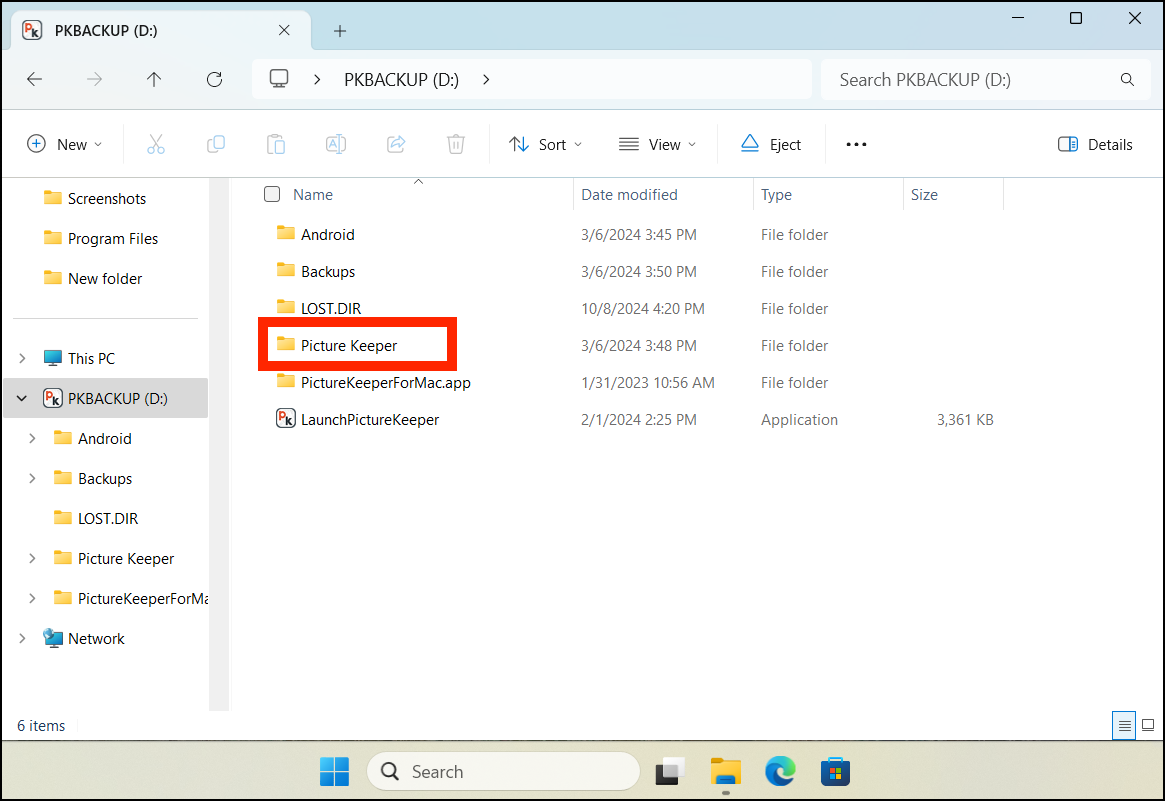
Task: Expand Network in navigation pane
Action: tap(22, 638)
